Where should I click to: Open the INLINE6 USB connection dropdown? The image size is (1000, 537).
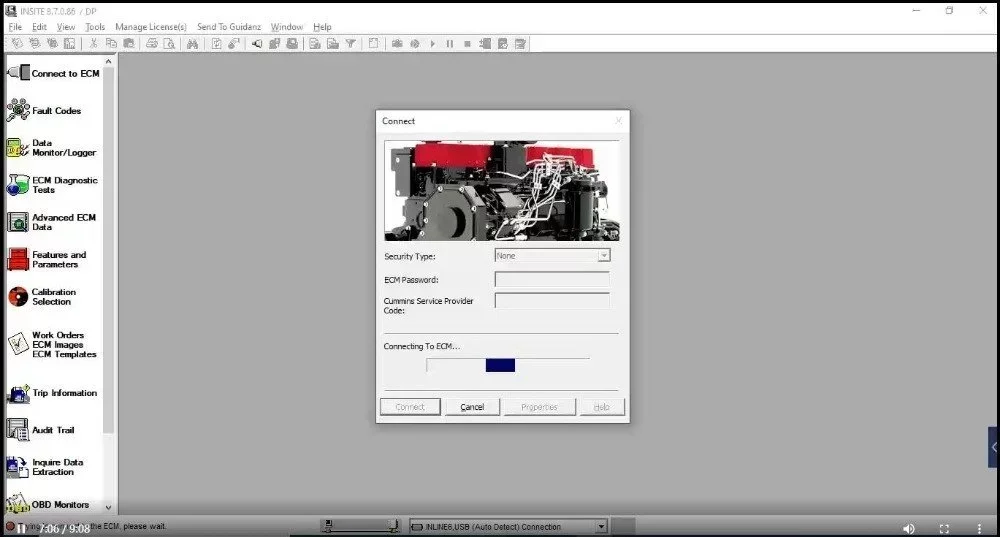coord(601,526)
